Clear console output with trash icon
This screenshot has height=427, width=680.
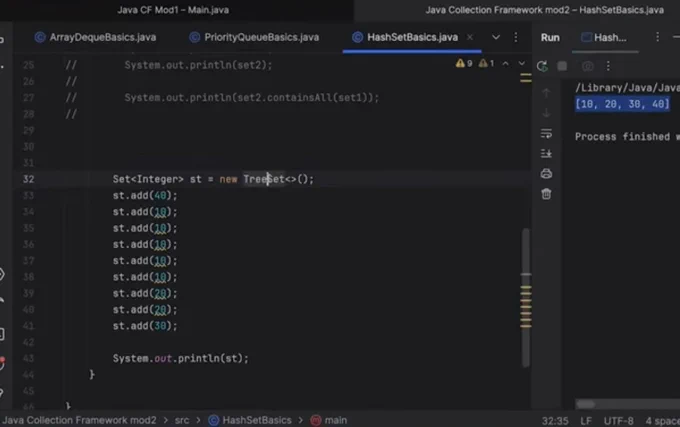click(546, 194)
